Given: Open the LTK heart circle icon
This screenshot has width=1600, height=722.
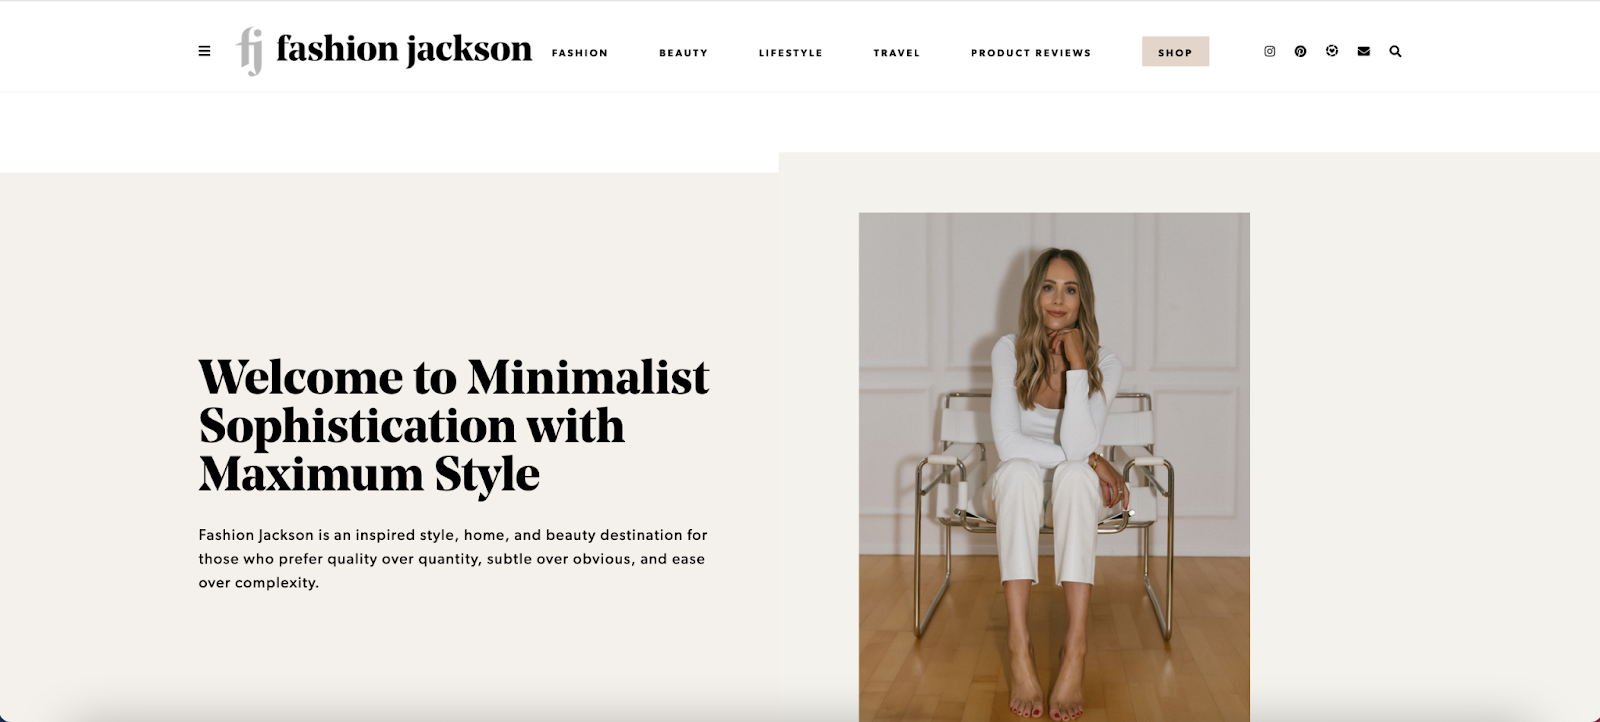Looking at the screenshot, I should (x=1332, y=51).
